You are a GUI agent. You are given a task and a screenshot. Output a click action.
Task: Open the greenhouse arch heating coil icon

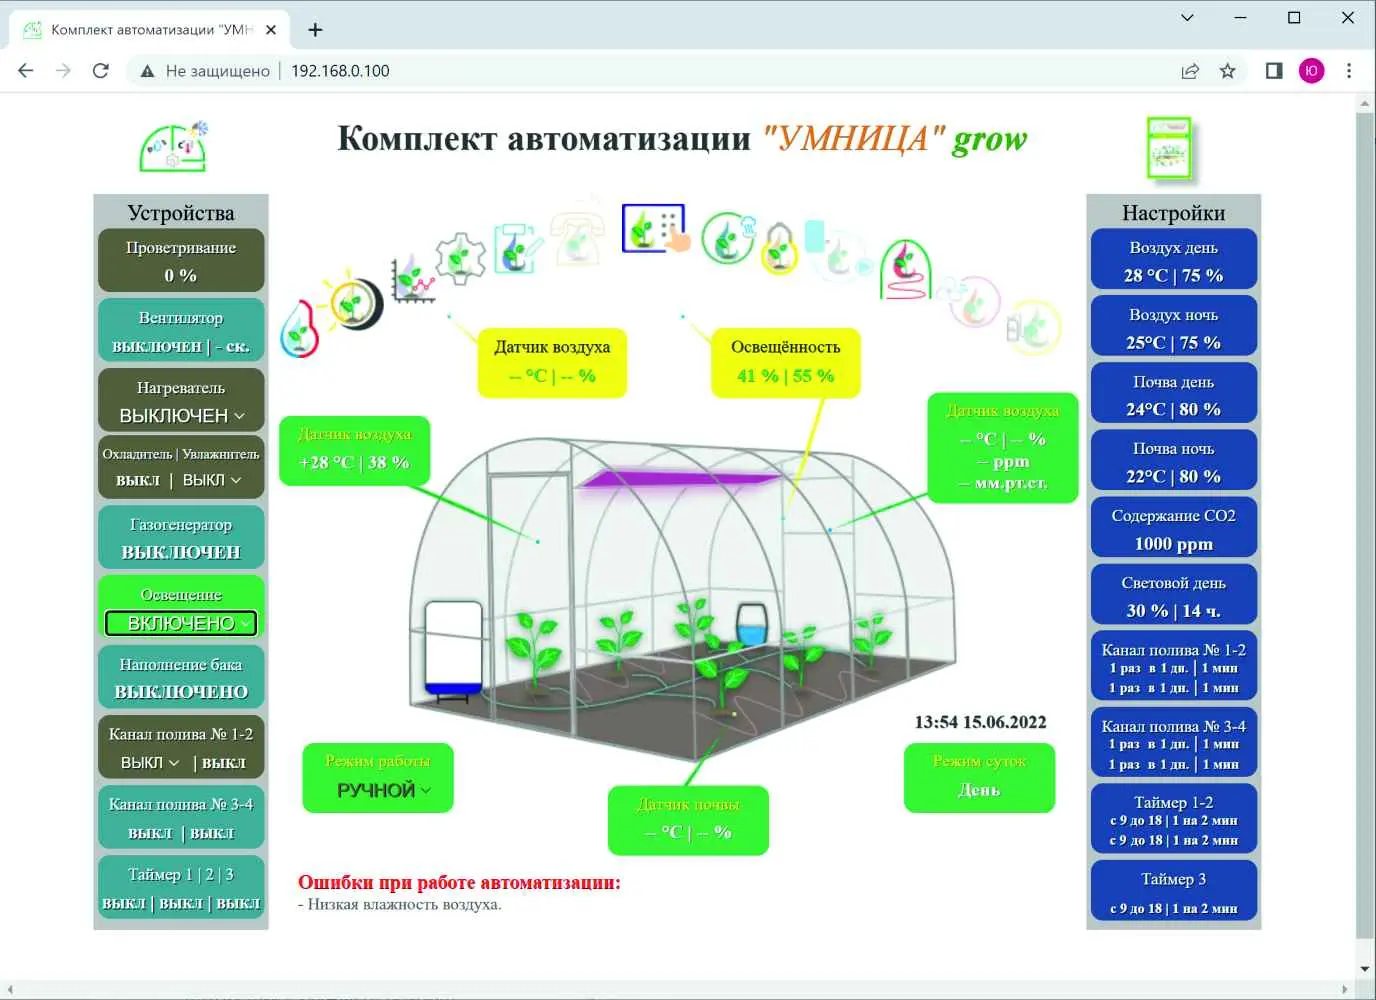(905, 268)
